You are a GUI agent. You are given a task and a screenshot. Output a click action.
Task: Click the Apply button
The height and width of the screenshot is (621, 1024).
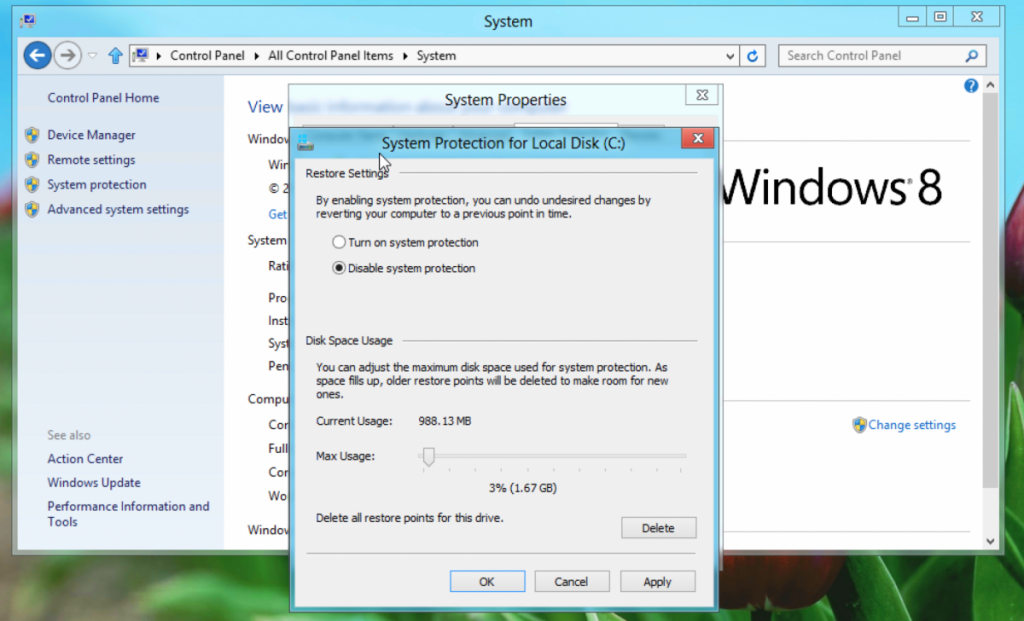pos(657,581)
